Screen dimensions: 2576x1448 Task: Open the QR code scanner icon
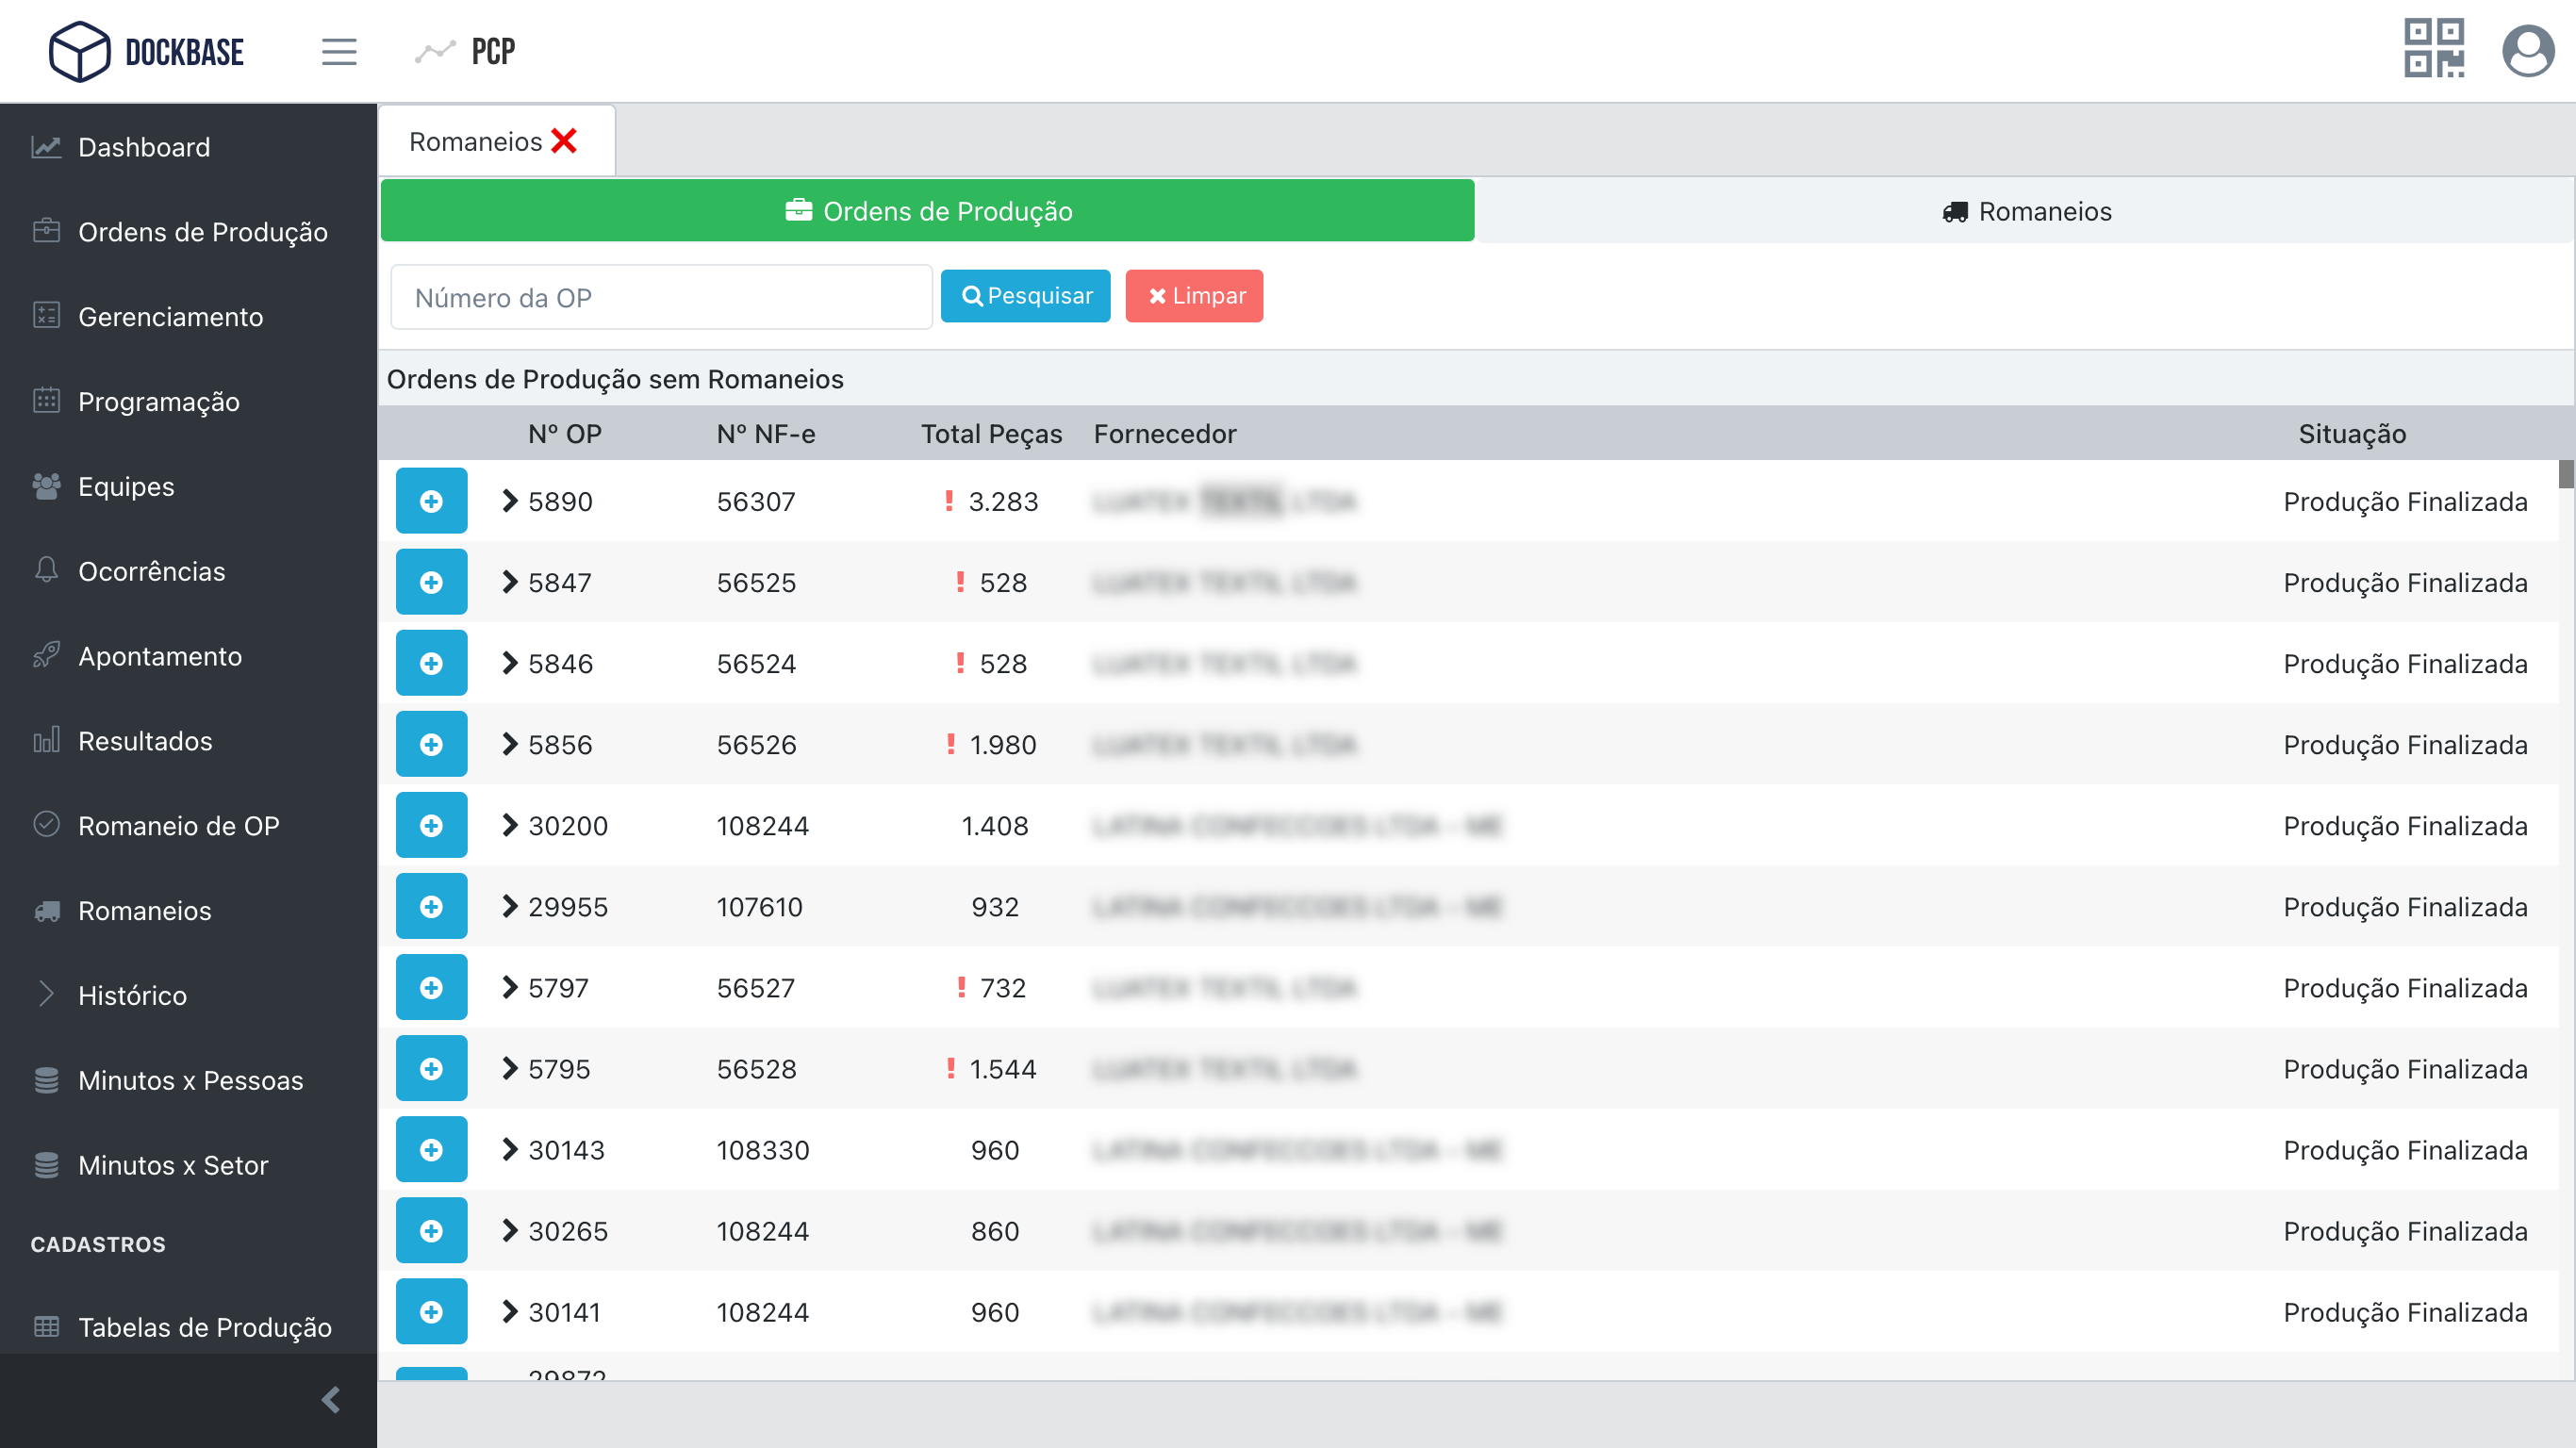coord(2433,49)
